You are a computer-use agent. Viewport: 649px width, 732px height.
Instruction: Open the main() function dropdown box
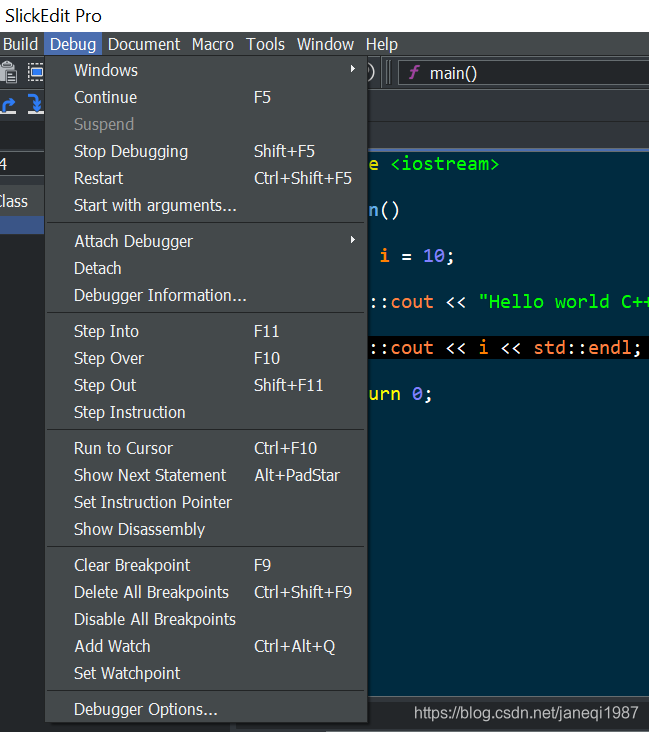click(x=523, y=73)
